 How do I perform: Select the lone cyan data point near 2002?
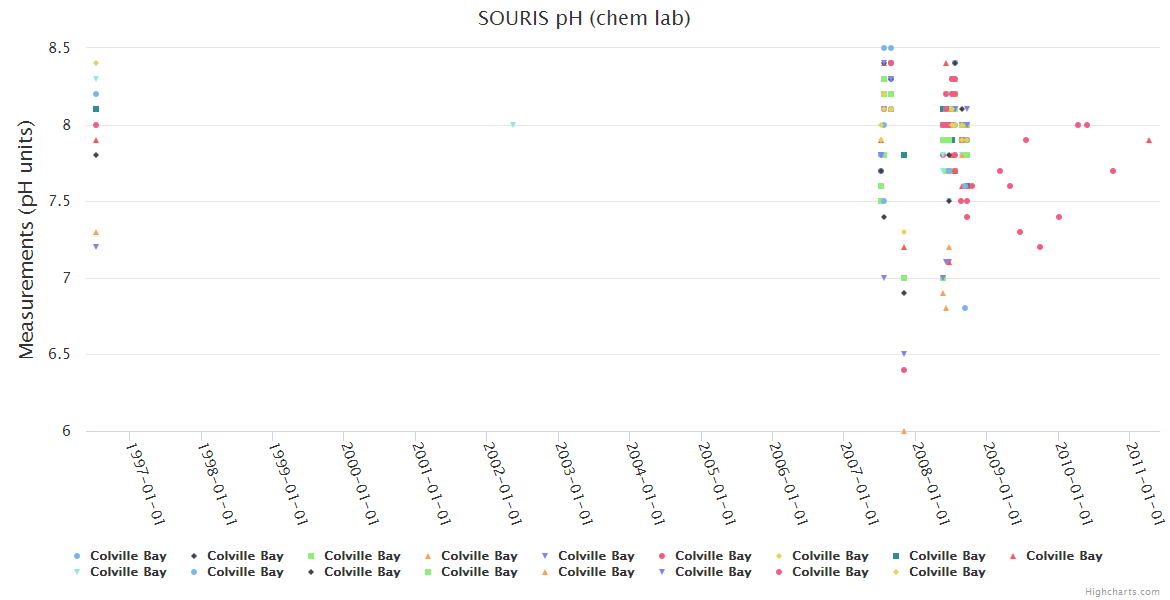point(513,125)
